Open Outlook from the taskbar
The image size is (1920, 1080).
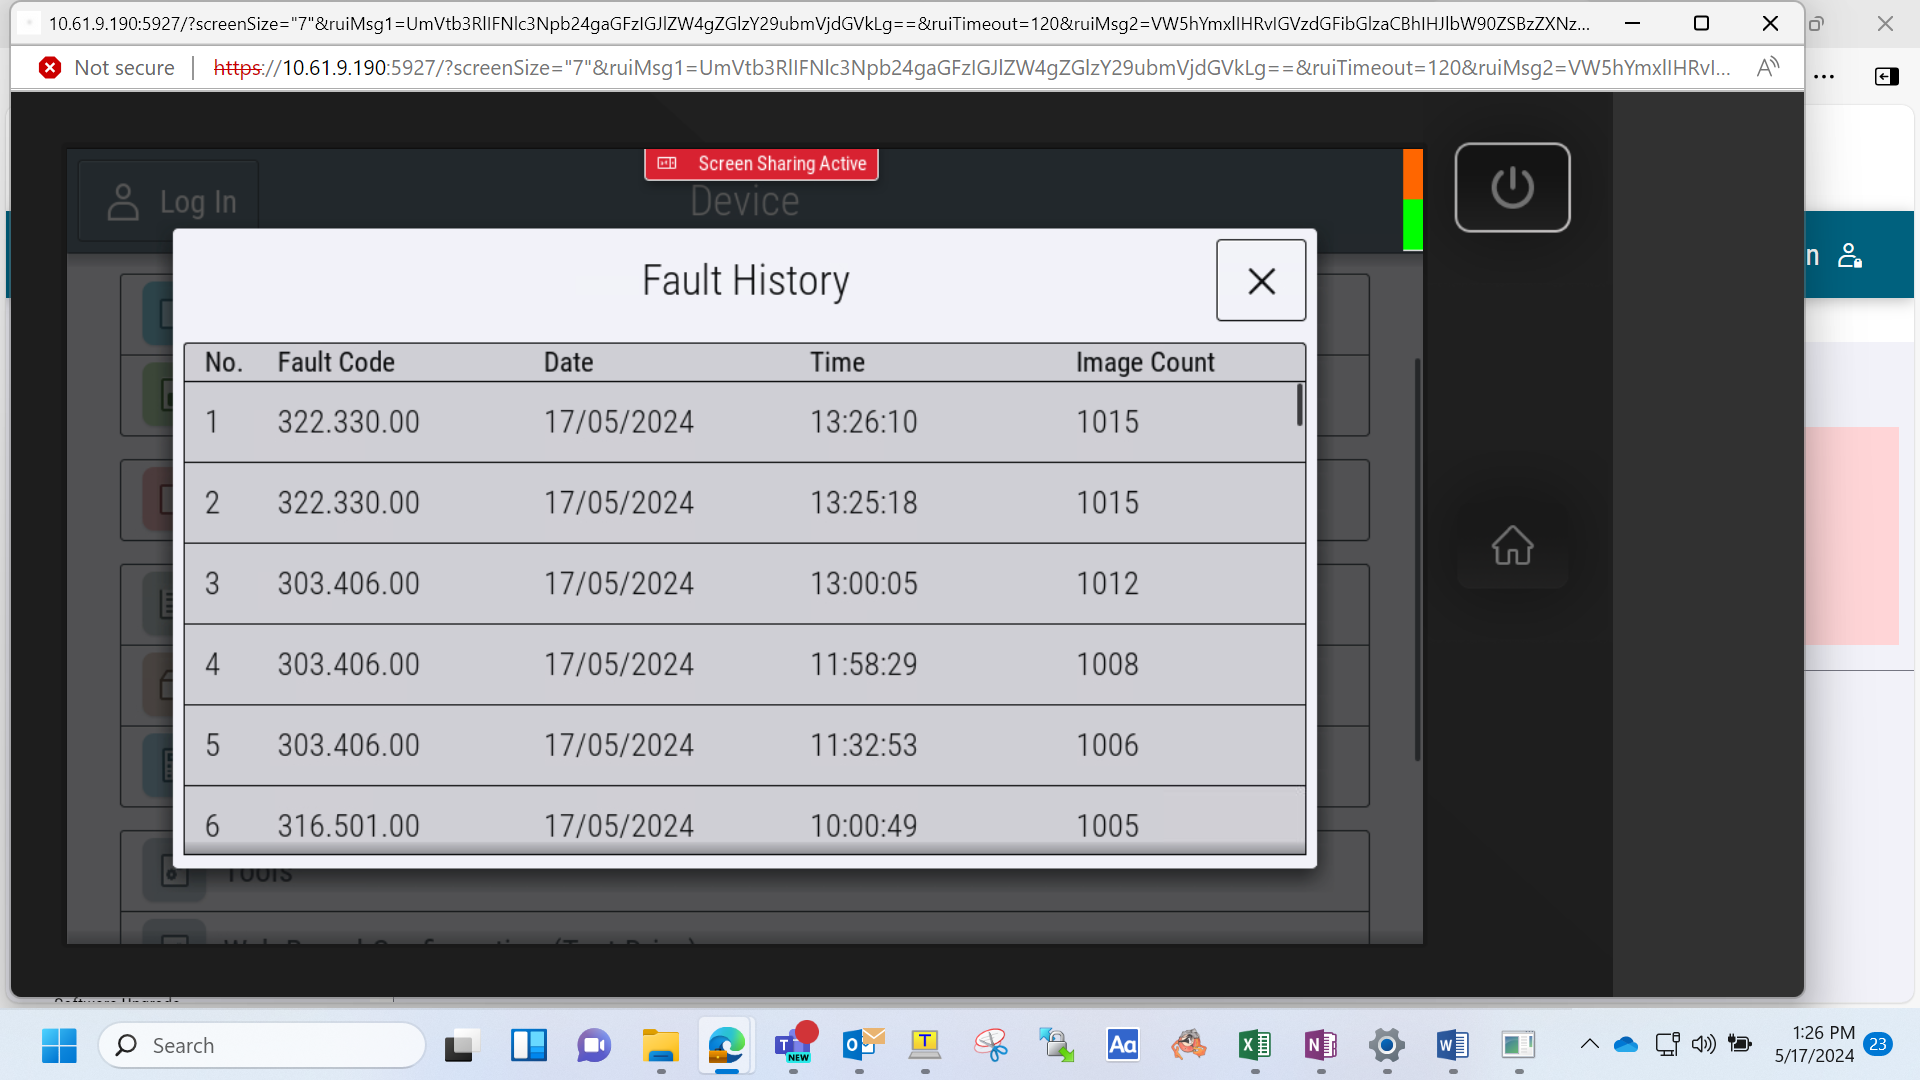[860, 1045]
